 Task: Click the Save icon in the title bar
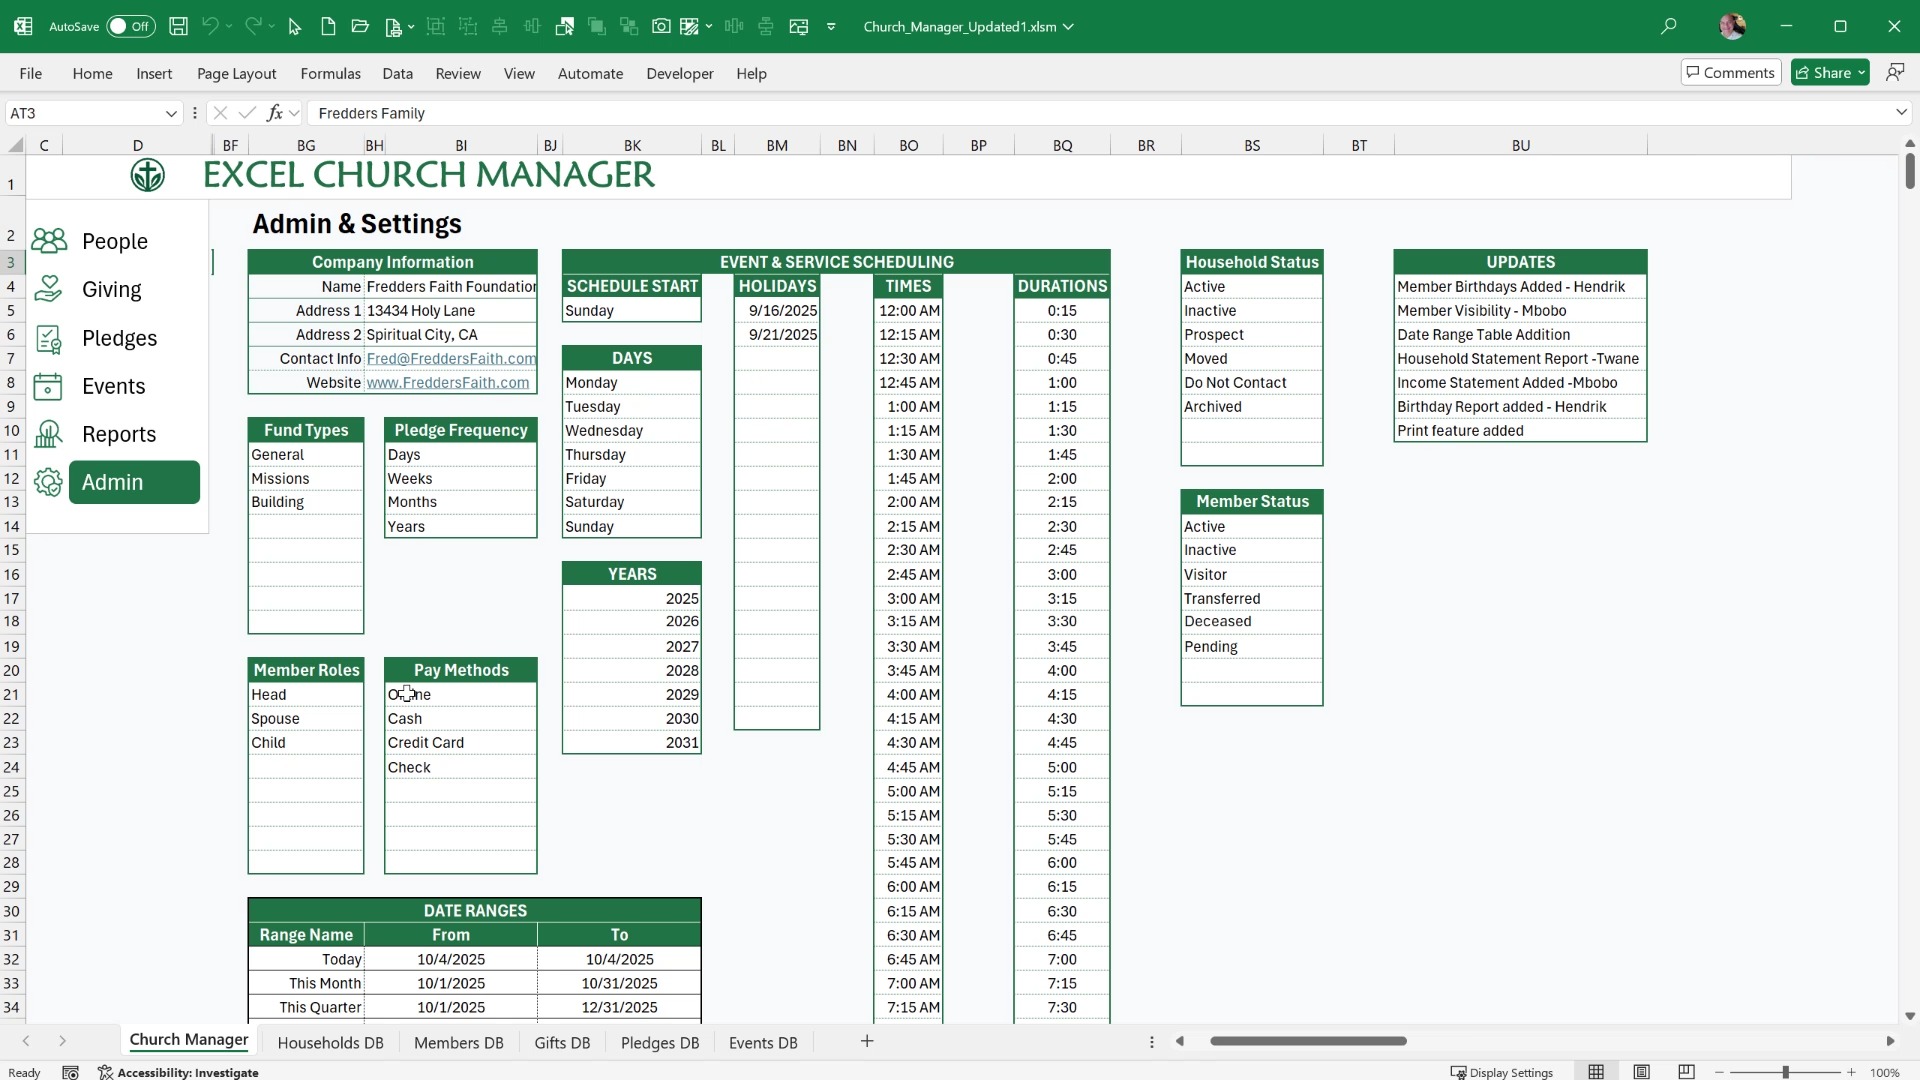(x=178, y=26)
